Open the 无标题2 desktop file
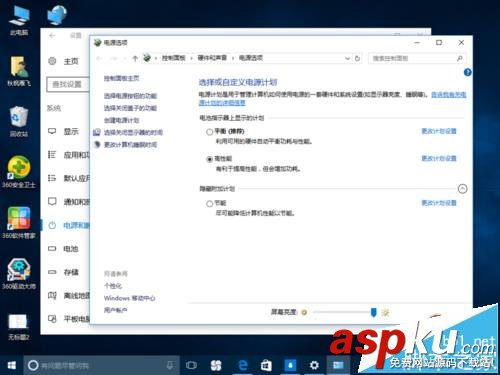Image resolution: width=500 pixels, height=375 pixels. pyautogui.click(x=19, y=327)
